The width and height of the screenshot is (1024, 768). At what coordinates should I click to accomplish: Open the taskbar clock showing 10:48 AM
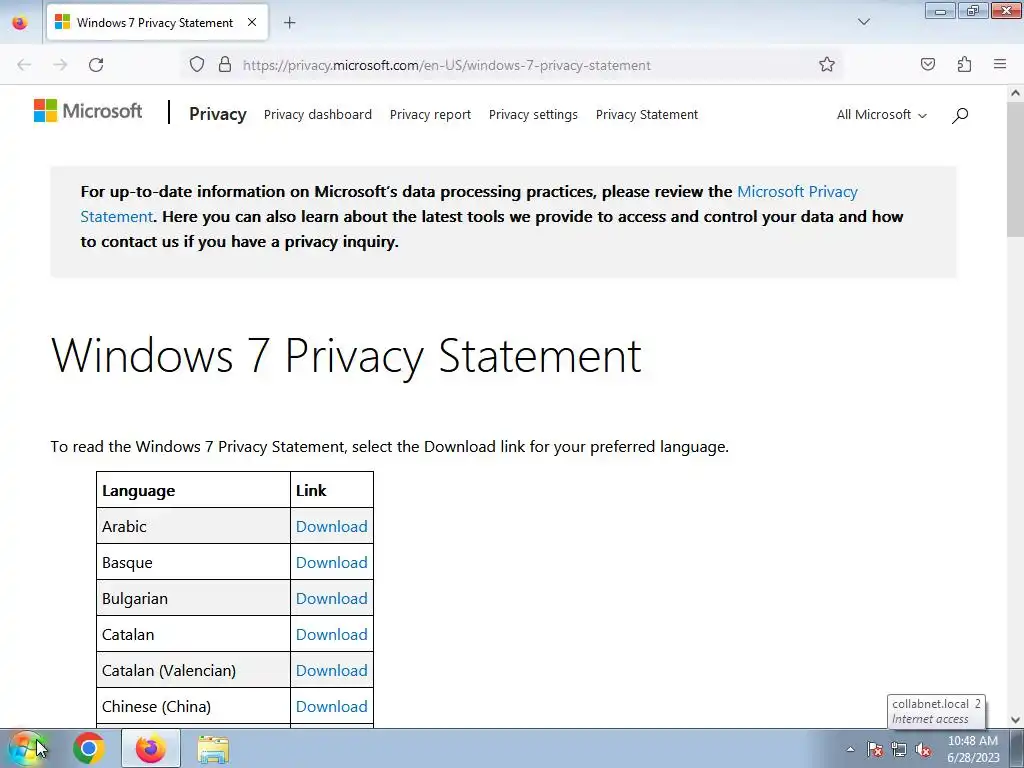[x=973, y=749]
